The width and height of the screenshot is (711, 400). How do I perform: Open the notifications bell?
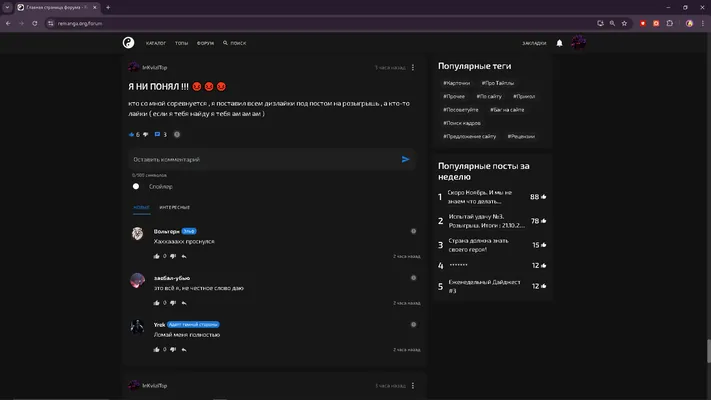click(x=560, y=43)
